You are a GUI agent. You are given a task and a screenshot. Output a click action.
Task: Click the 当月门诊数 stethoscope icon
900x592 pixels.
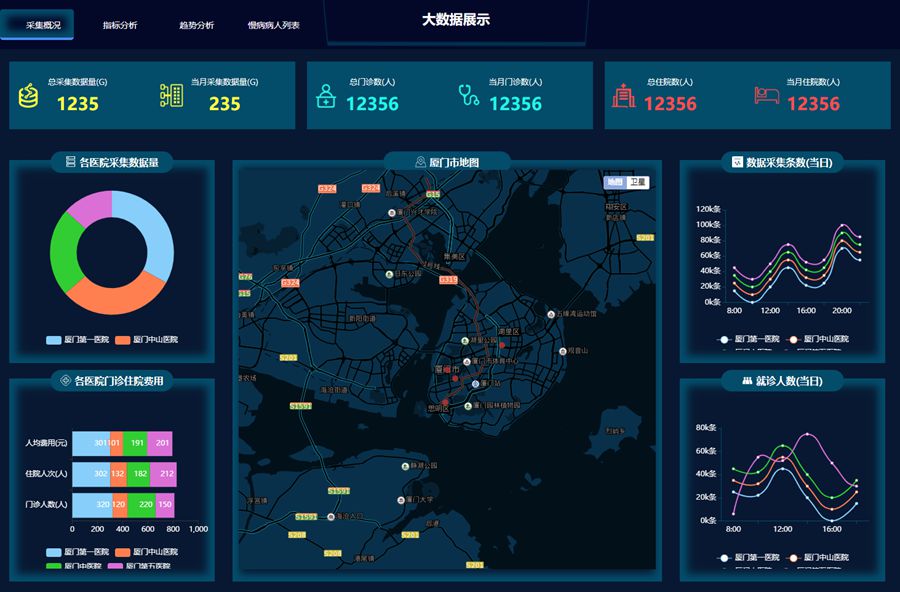pos(468,96)
